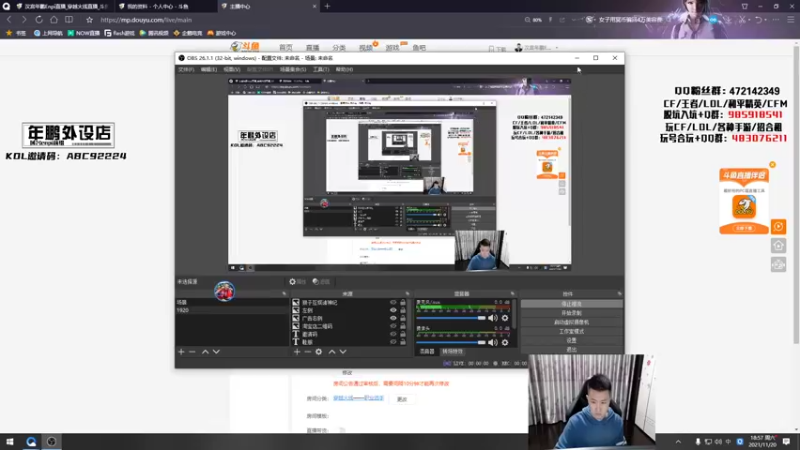Add a new scene with the plus button
The width and height of the screenshot is (800, 450).
tap(181, 352)
